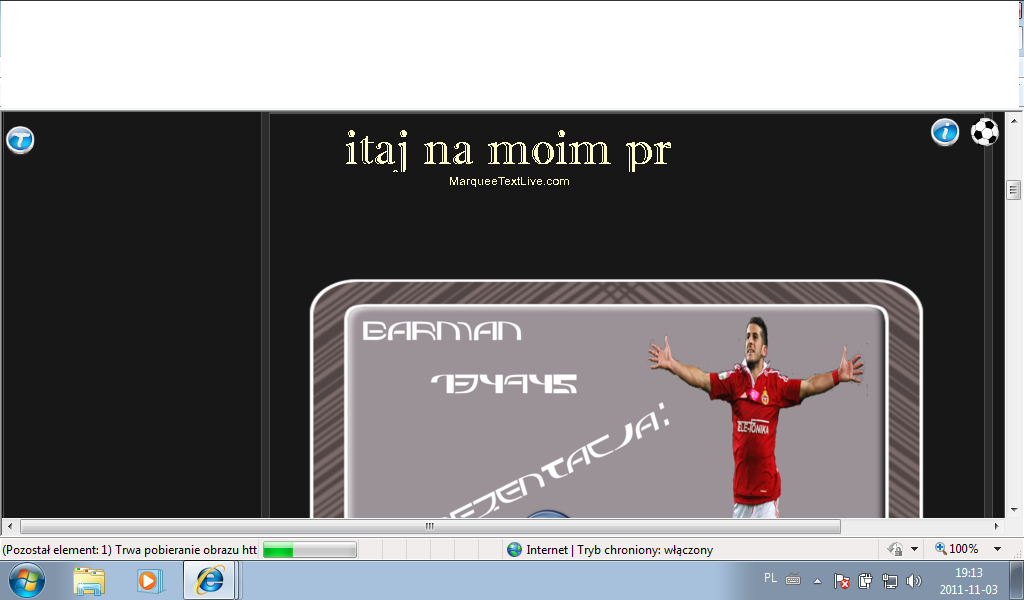Image resolution: width=1024 pixels, height=600 pixels.
Task: Open Action Center flag tray icon
Action: pos(842,581)
